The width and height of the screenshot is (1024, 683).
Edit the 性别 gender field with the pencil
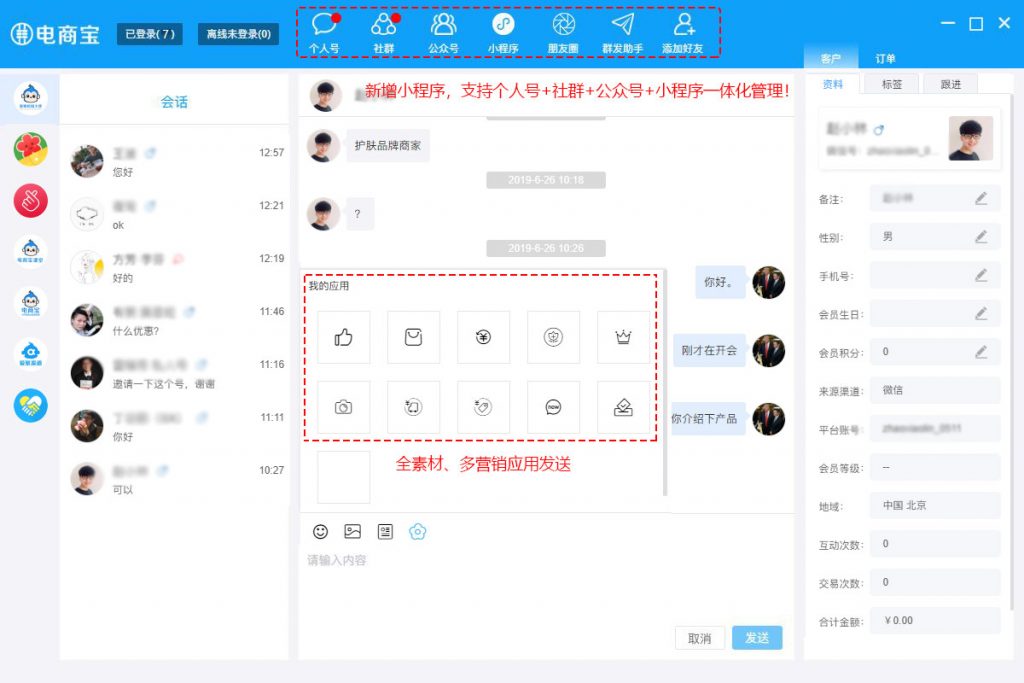pyautogui.click(x=981, y=237)
